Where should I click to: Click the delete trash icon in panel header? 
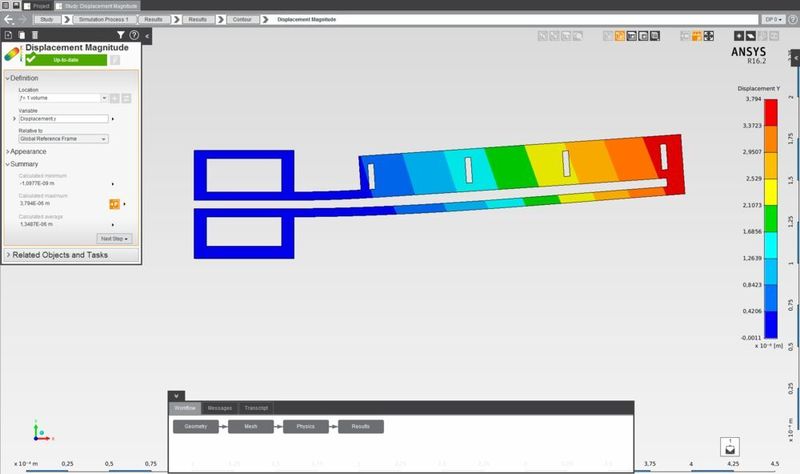pyautogui.click(x=35, y=35)
